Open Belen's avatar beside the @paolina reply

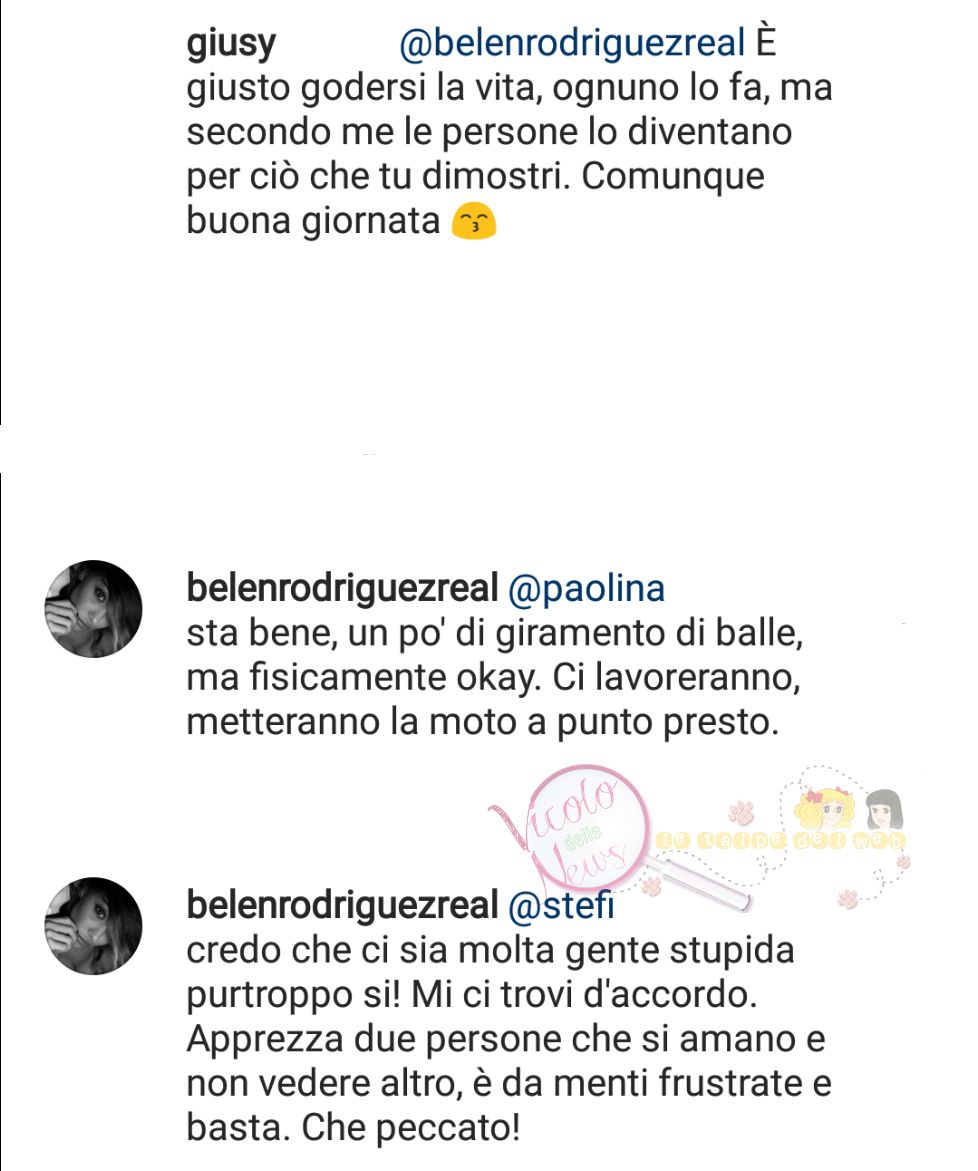(93, 609)
